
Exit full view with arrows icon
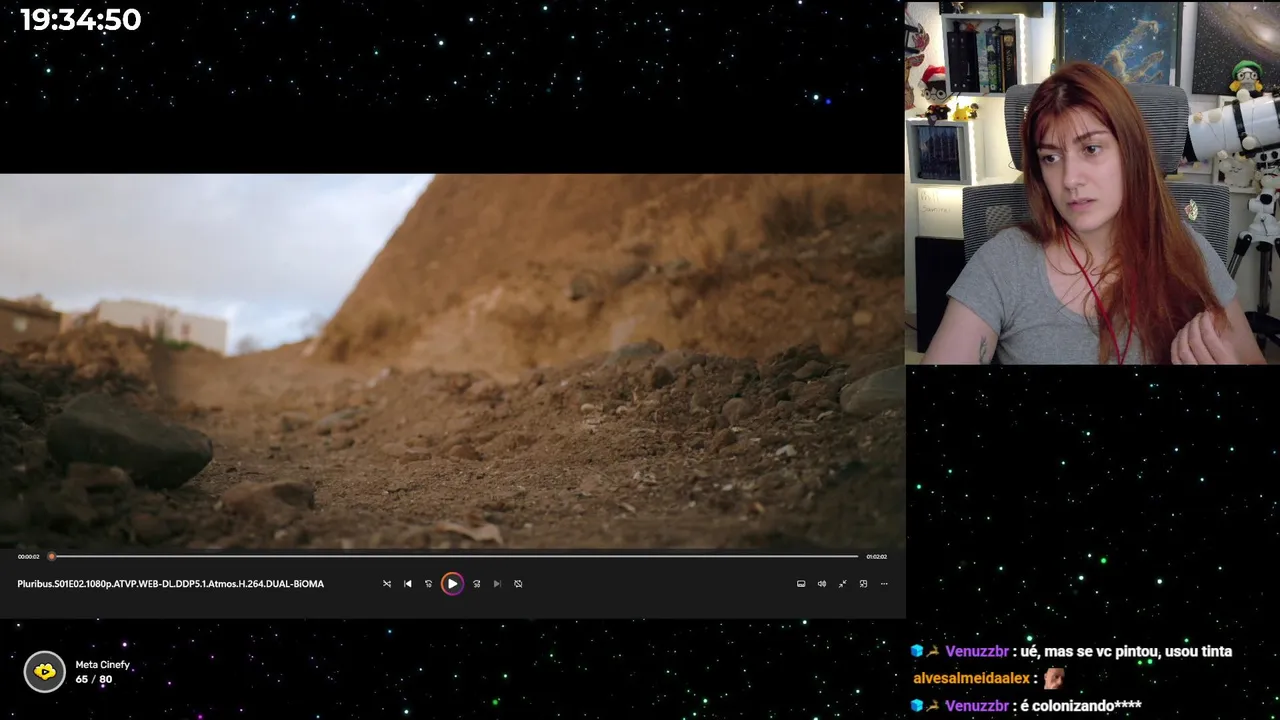click(x=842, y=584)
